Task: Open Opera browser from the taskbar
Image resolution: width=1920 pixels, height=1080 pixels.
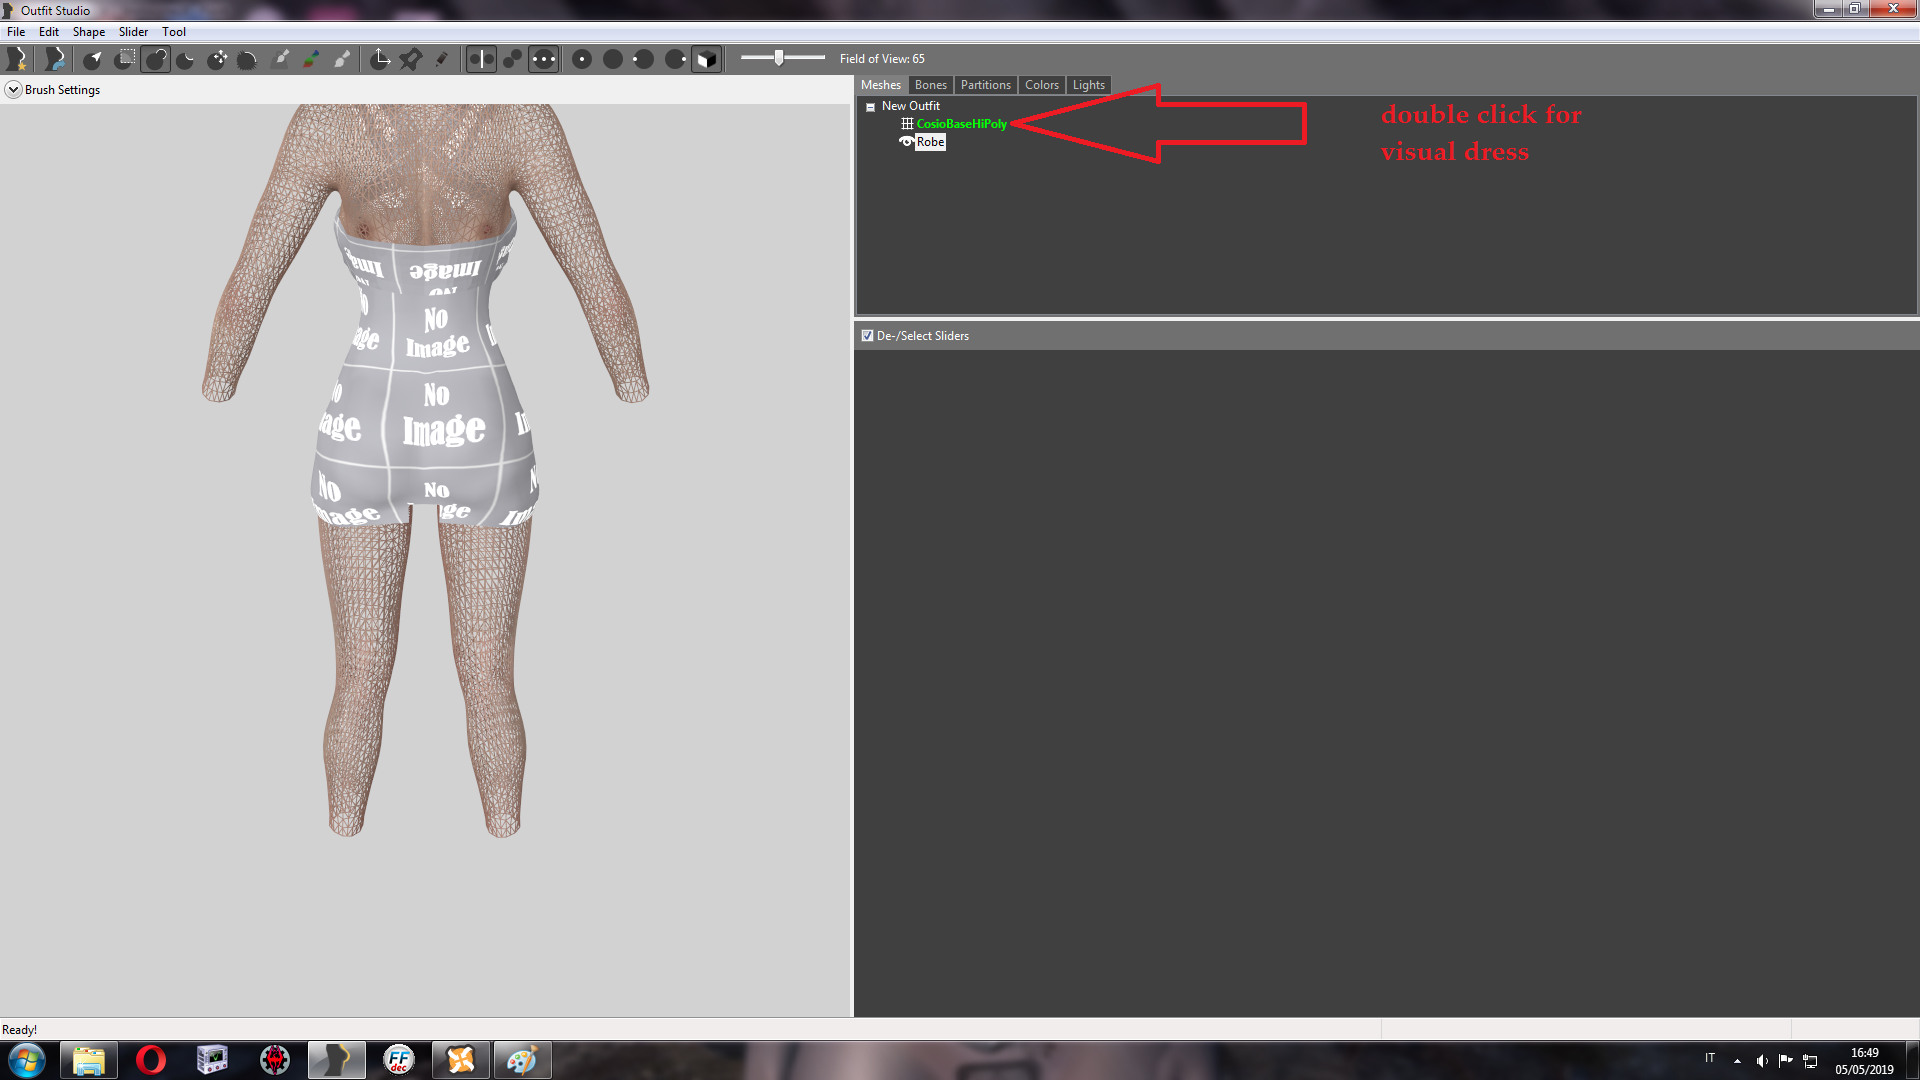Action: (150, 1060)
